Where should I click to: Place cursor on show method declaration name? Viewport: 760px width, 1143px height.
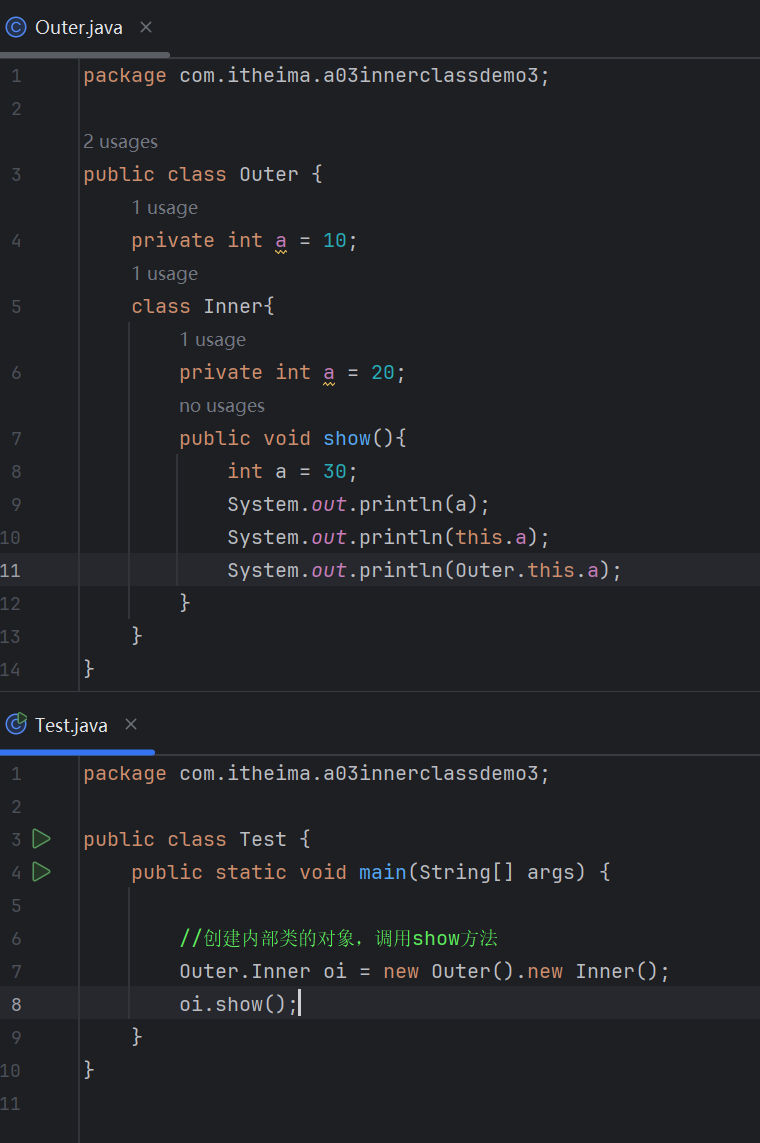tap(346, 438)
